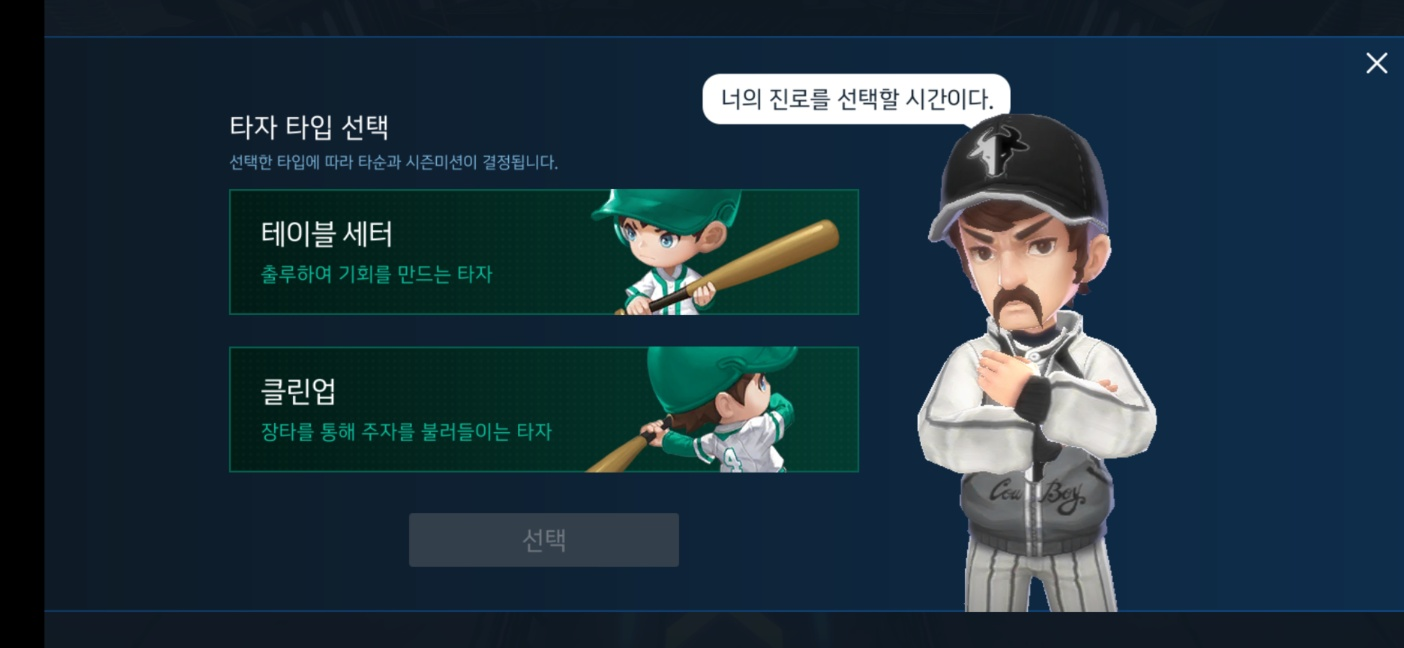Tap 출루하여 기회를 만드는 타자 description

pos(377,273)
